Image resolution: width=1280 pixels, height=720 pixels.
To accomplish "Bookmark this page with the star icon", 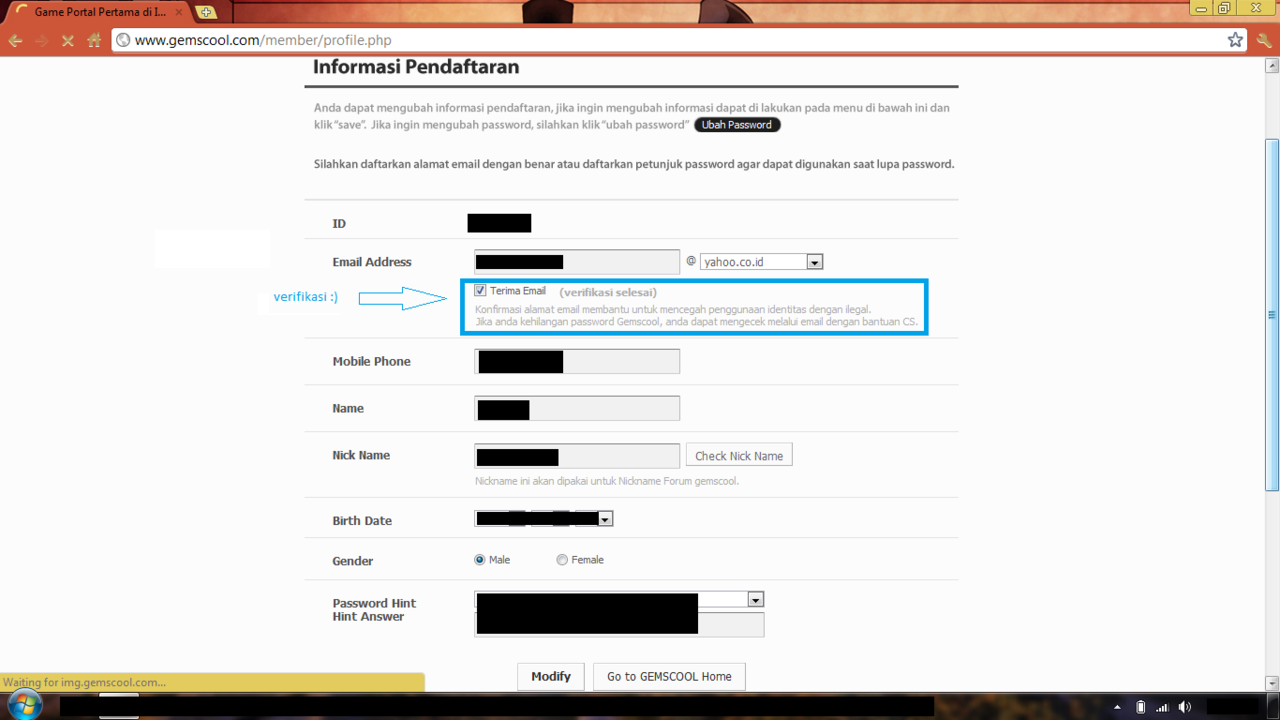I will 1235,40.
